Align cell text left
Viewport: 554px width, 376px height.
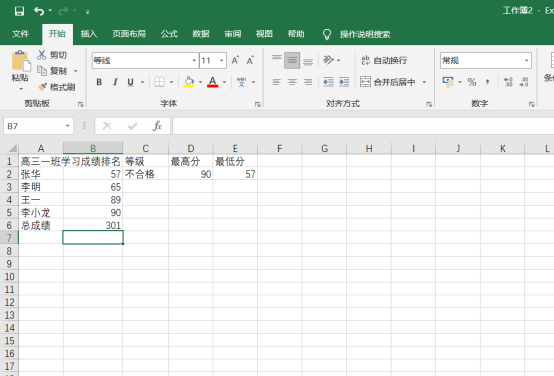[276, 82]
